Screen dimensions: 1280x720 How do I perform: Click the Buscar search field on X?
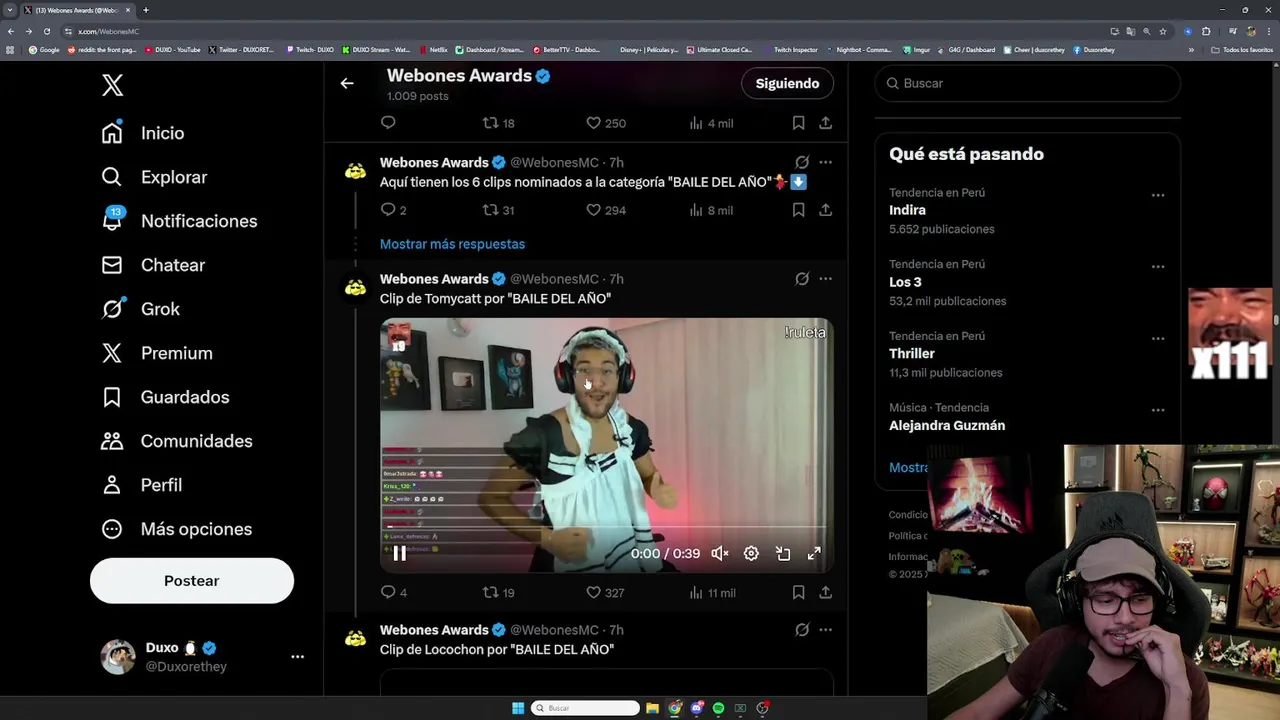coord(1028,83)
